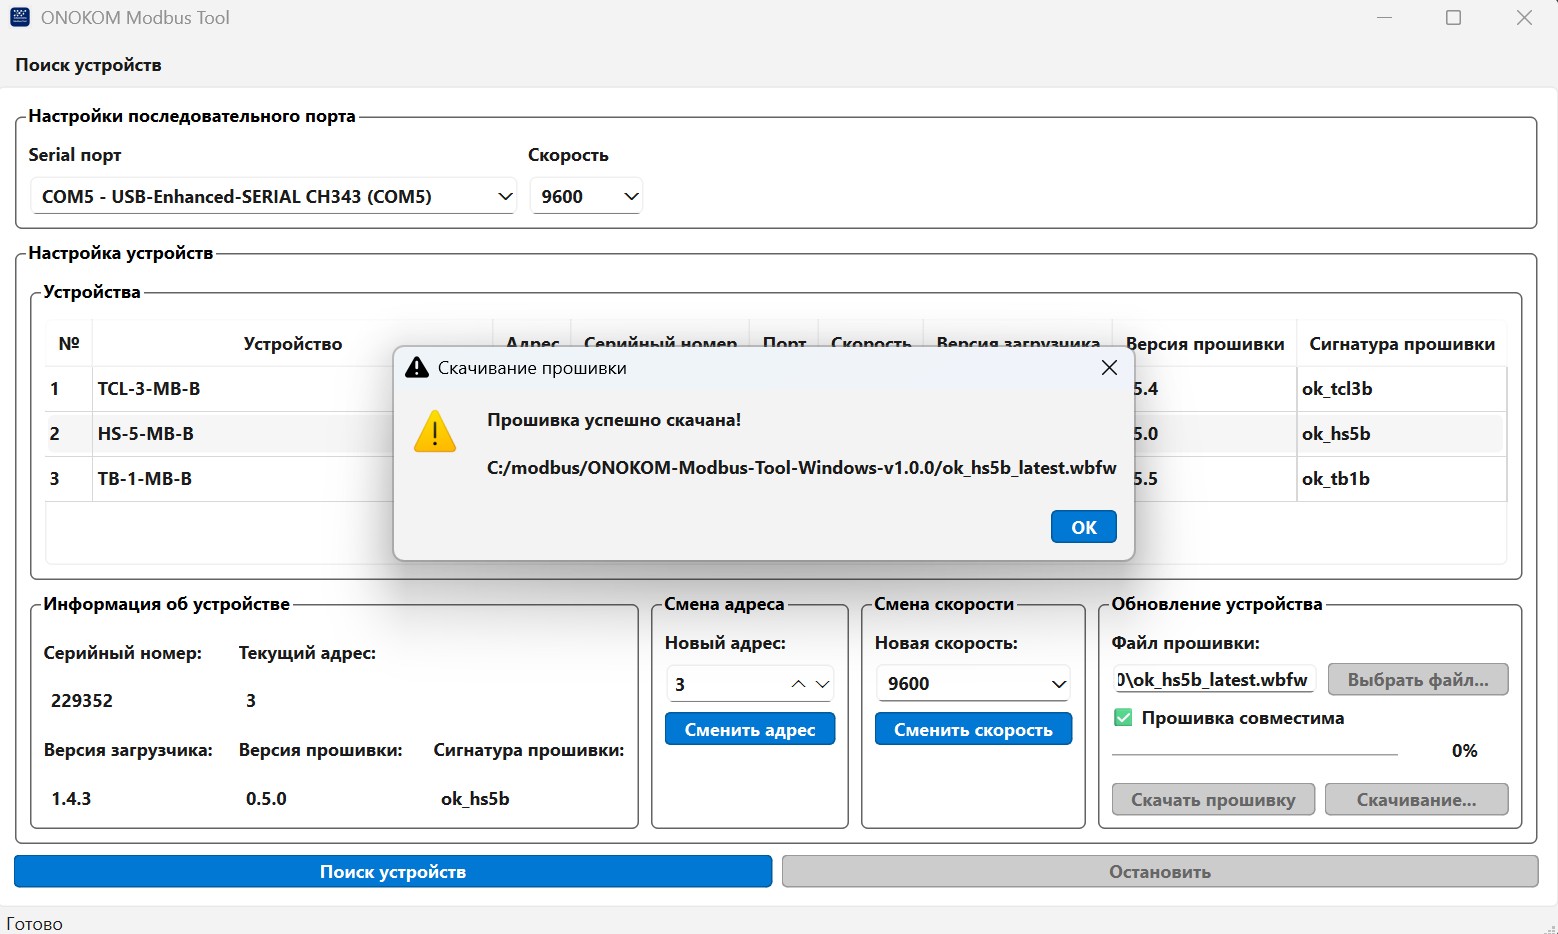Click the green checkmark compatibility icon
Image resolution: width=1558 pixels, height=934 pixels.
pyautogui.click(x=1124, y=717)
